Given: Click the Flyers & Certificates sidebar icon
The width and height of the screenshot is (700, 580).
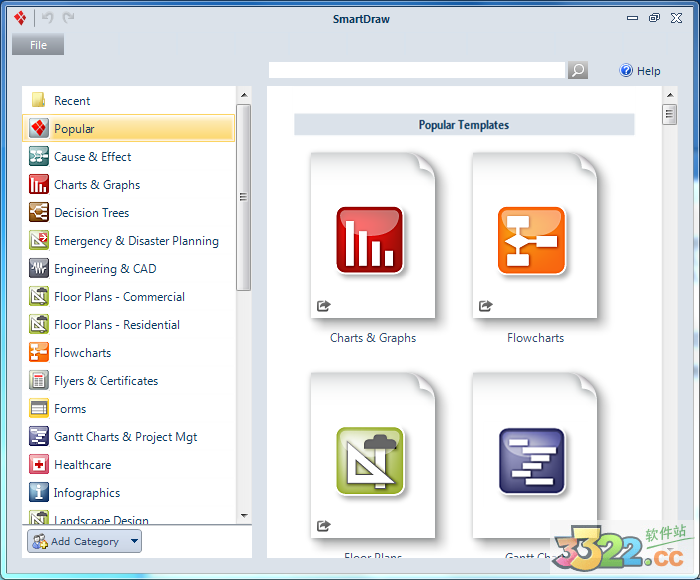Looking at the screenshot, I should tap(39, 380).
